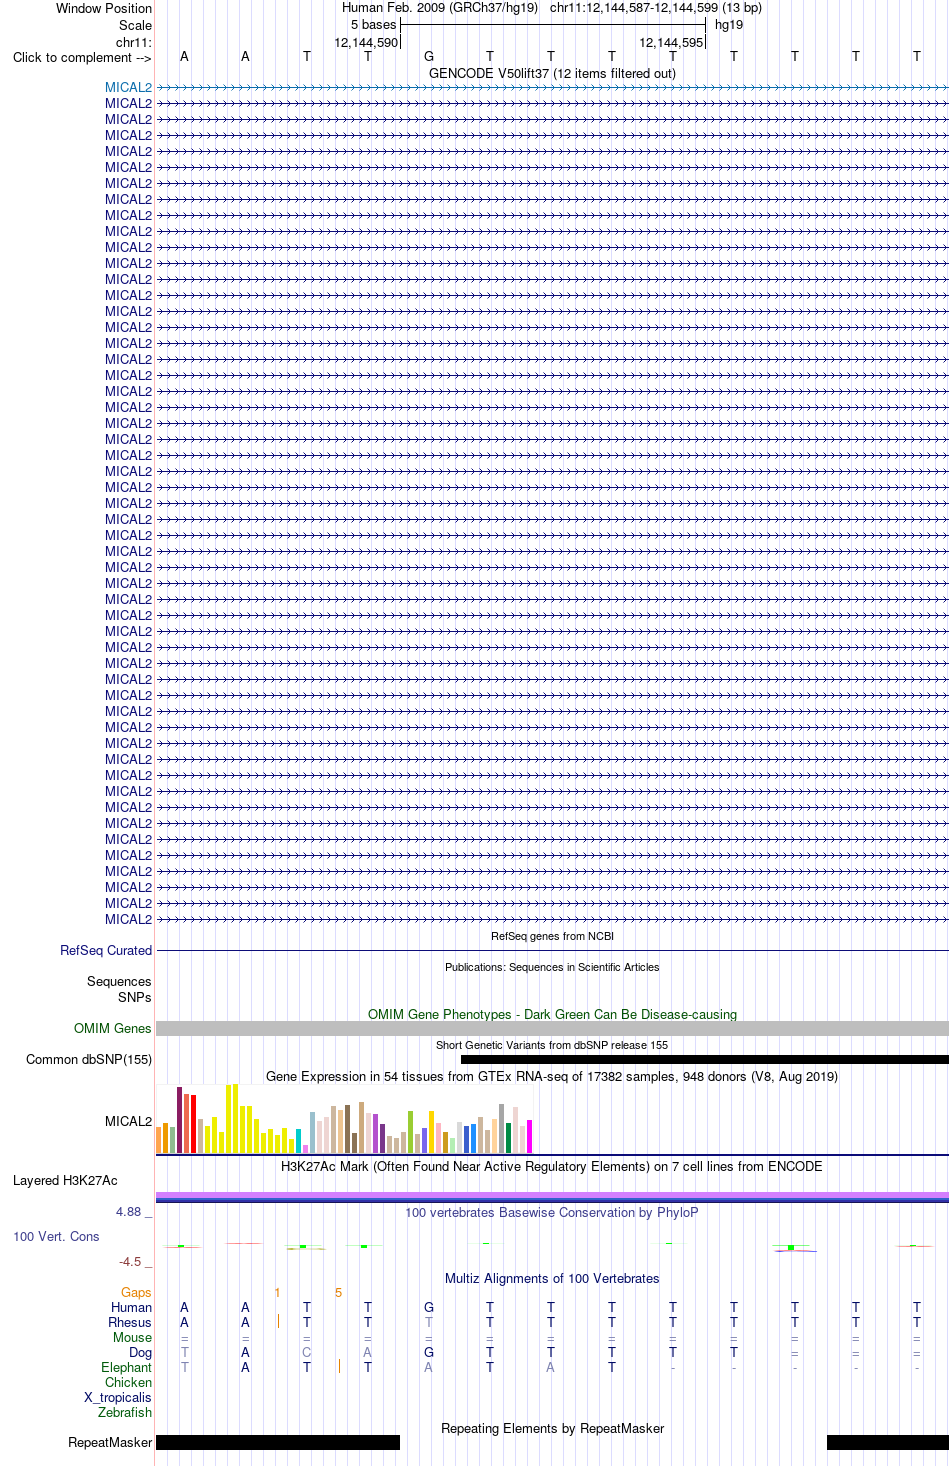The width and height of the screenshot is (950, 1466).
Task: Open the GTEx Gene Expression track title
Action: tap(552, 1076)
